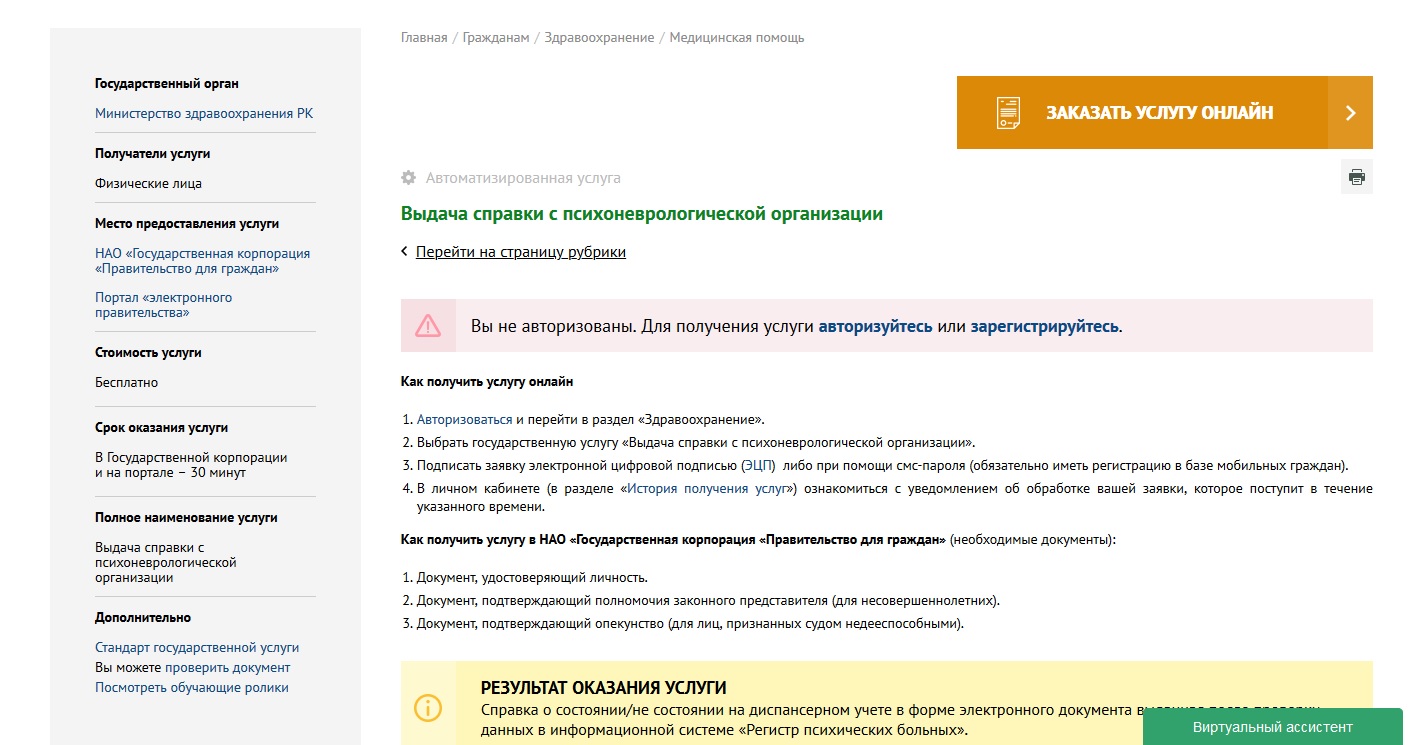Click Автоматизированная услуга label

(x=523, y=178)
